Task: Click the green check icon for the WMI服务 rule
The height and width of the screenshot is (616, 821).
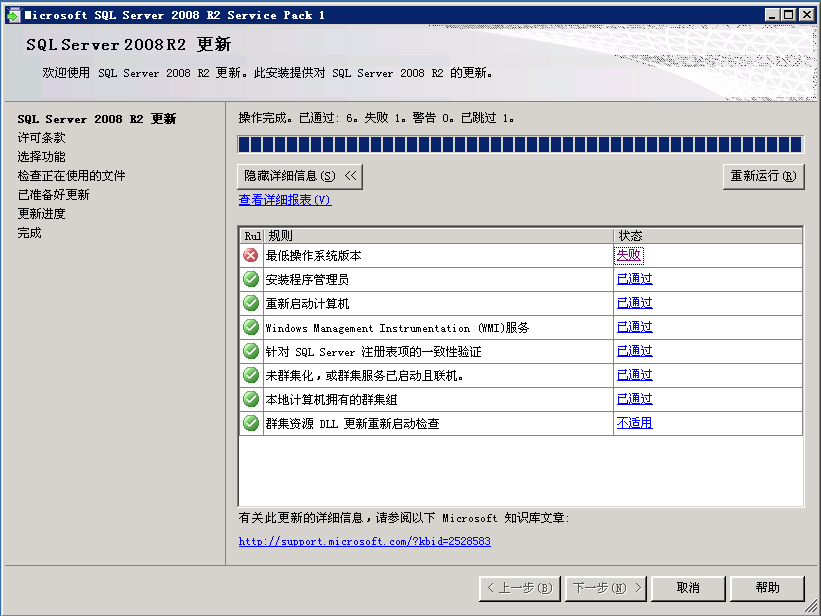Action: coord(251,327)
